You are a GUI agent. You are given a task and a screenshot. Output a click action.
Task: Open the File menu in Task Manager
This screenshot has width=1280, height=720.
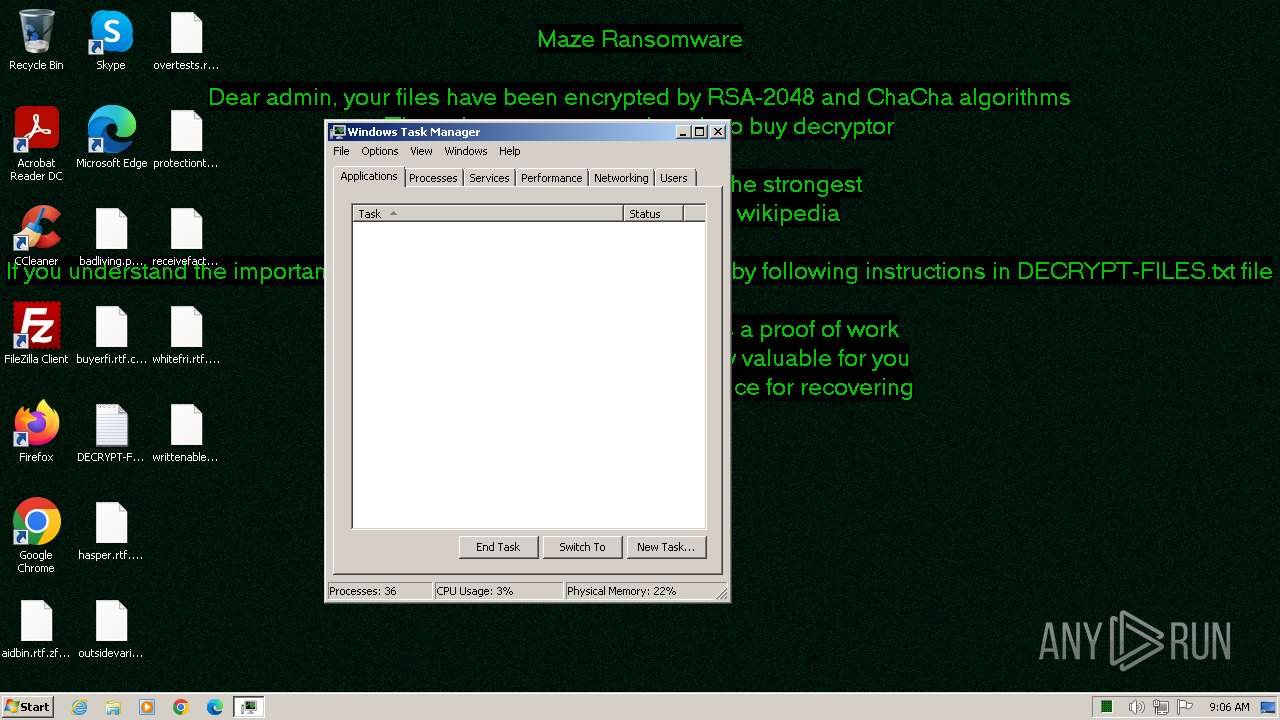pos(341,151)
